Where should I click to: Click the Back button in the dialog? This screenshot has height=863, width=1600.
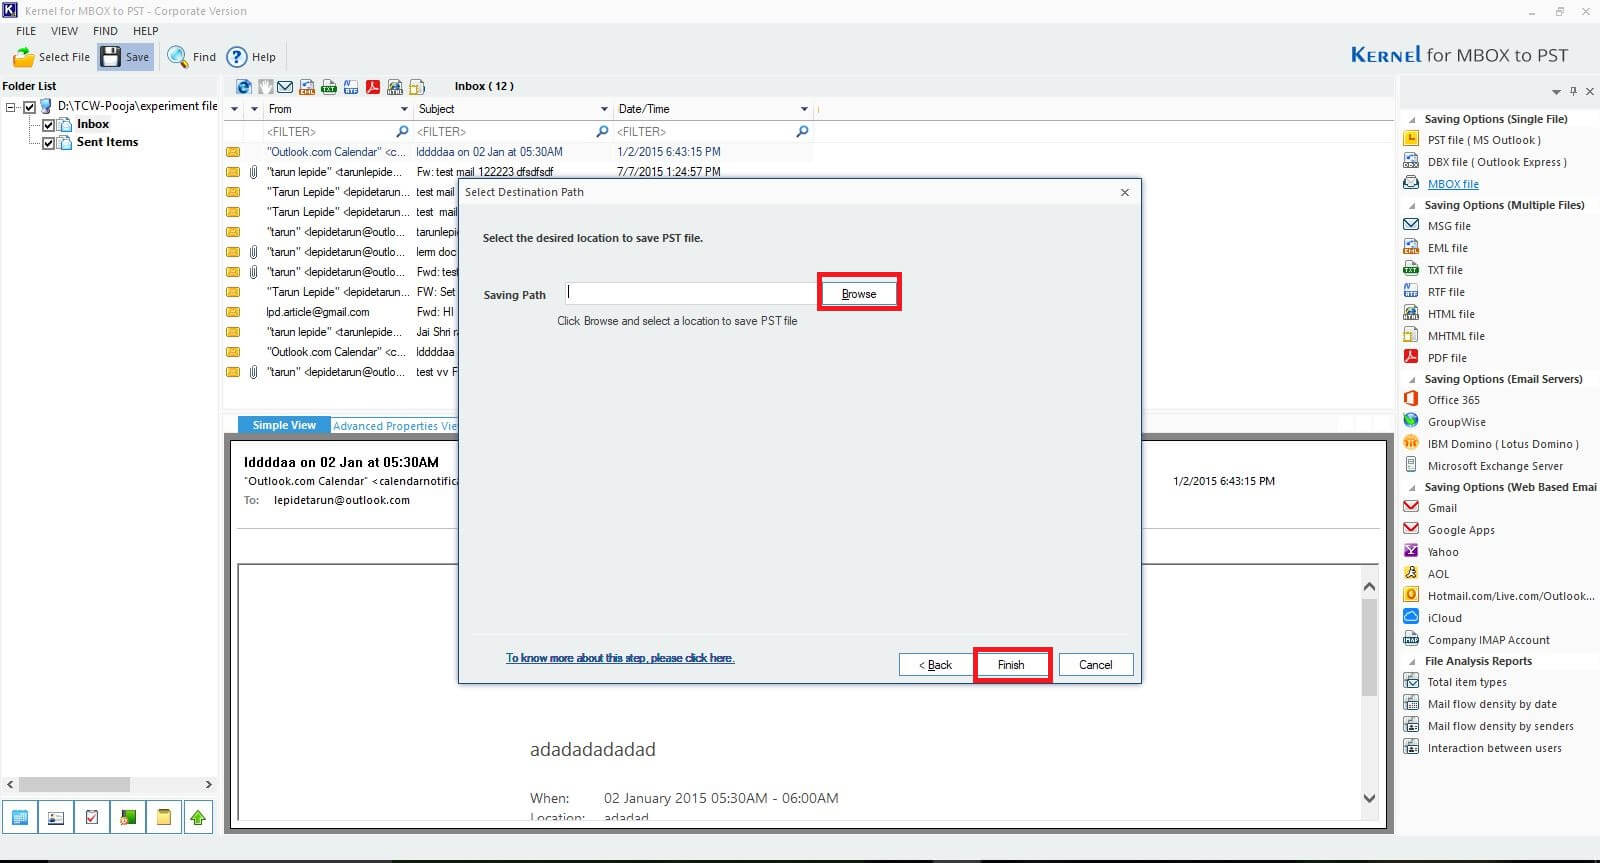click(x=936, y=664)
